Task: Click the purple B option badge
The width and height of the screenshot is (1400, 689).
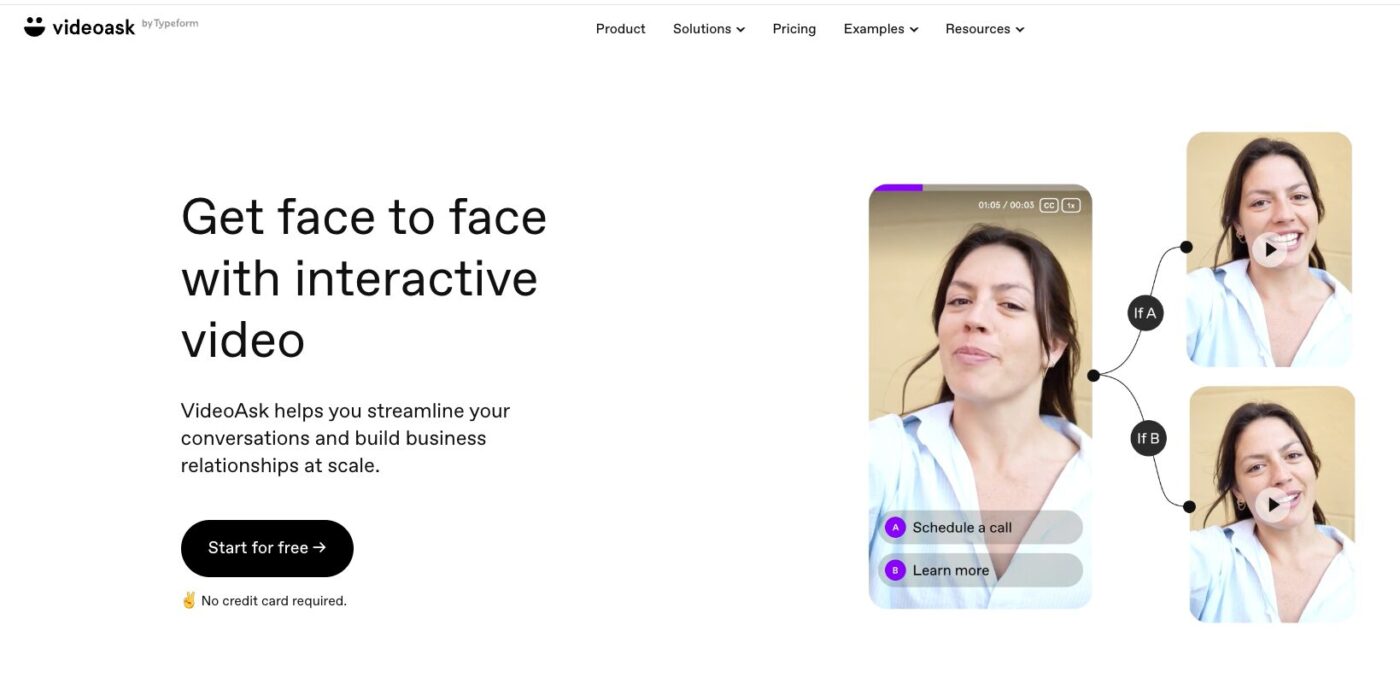Action: click(x=895, y=570)
